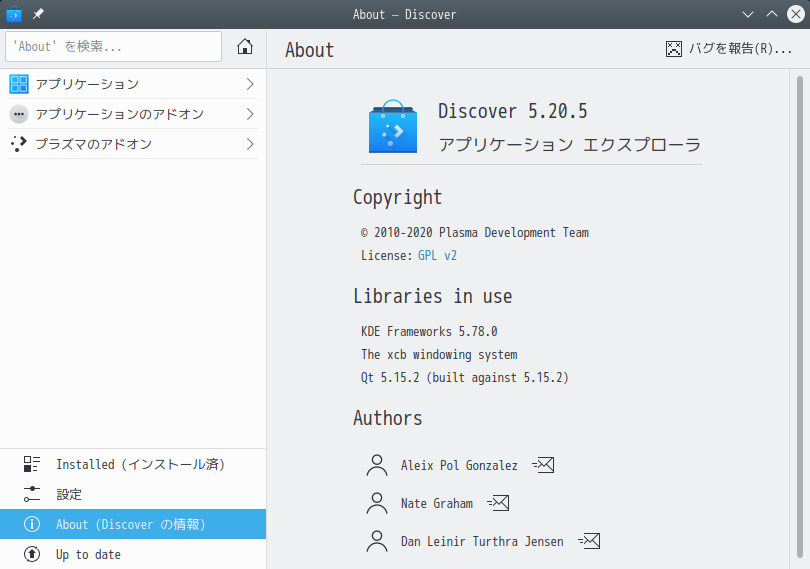The height and width of the screenshot is (569, 810).
Task: Click the settings sliders icon
Action: click(32, 494)
